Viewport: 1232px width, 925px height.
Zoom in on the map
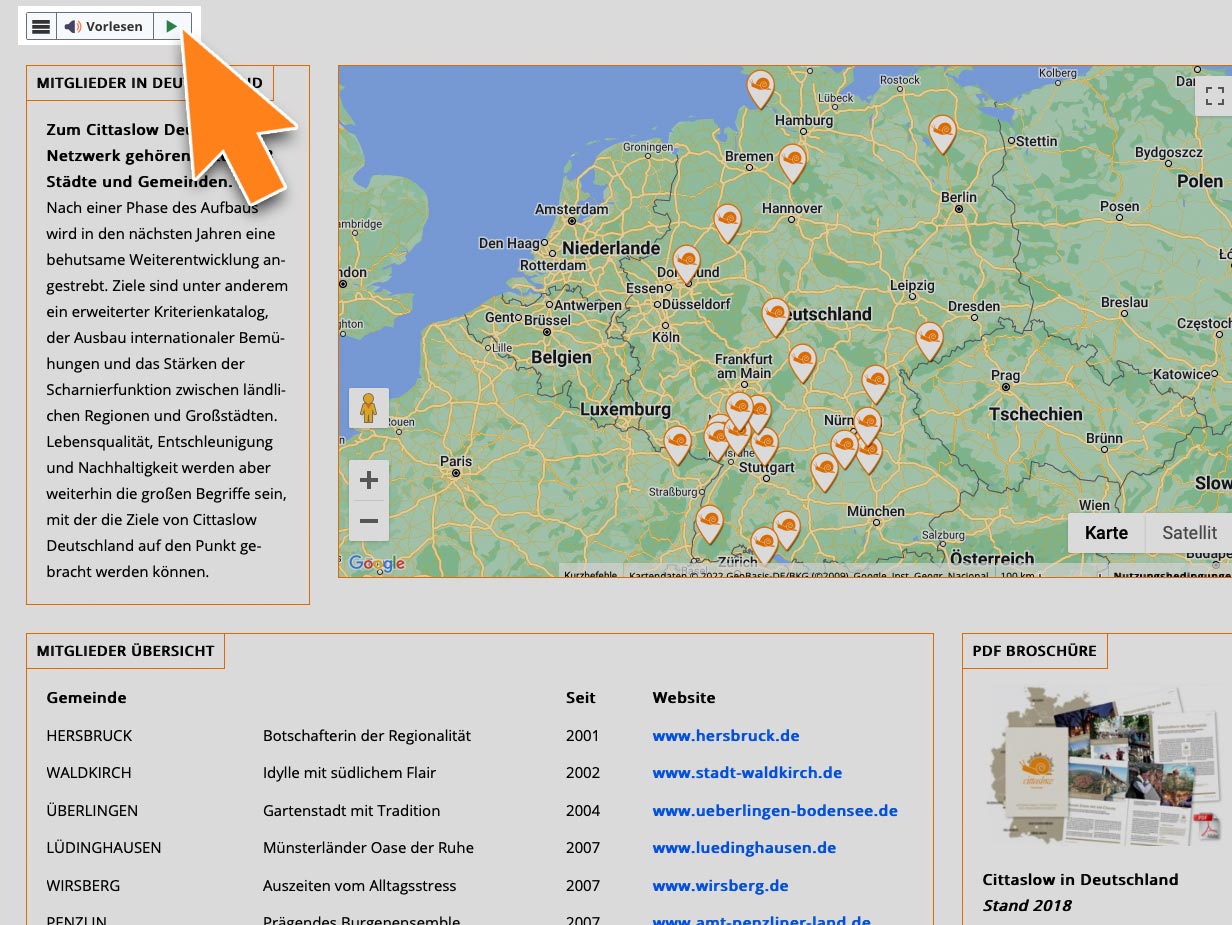(x=368, y=480)
